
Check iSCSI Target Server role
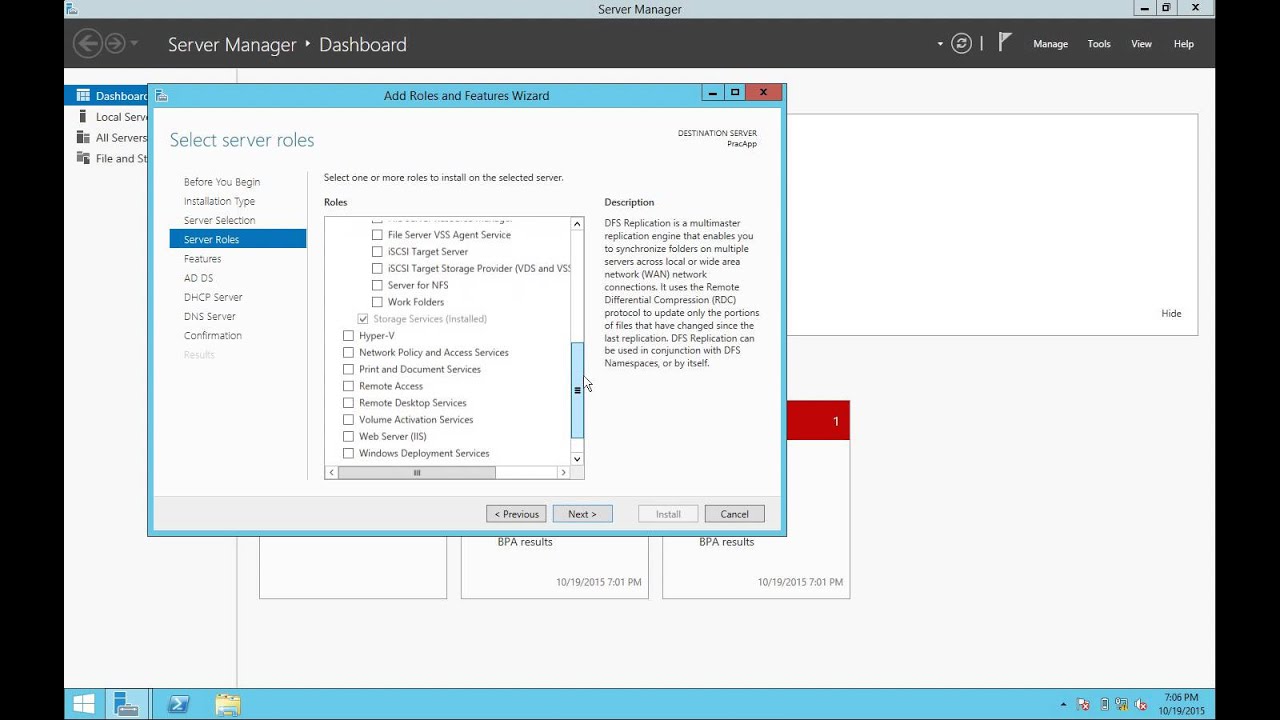(377, 252)
